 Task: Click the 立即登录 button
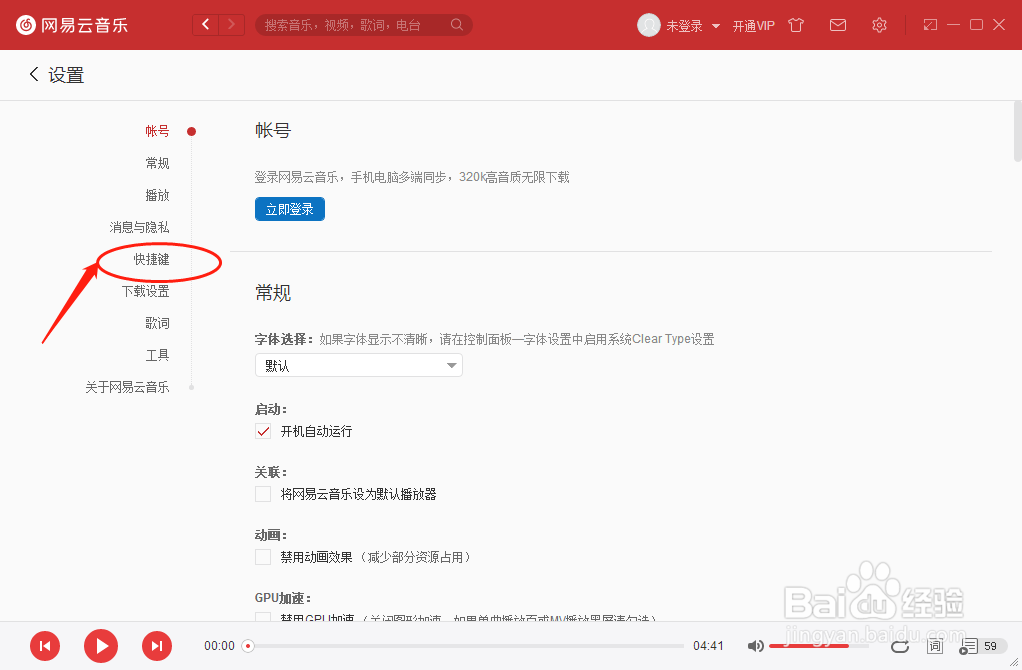[289, 209]
